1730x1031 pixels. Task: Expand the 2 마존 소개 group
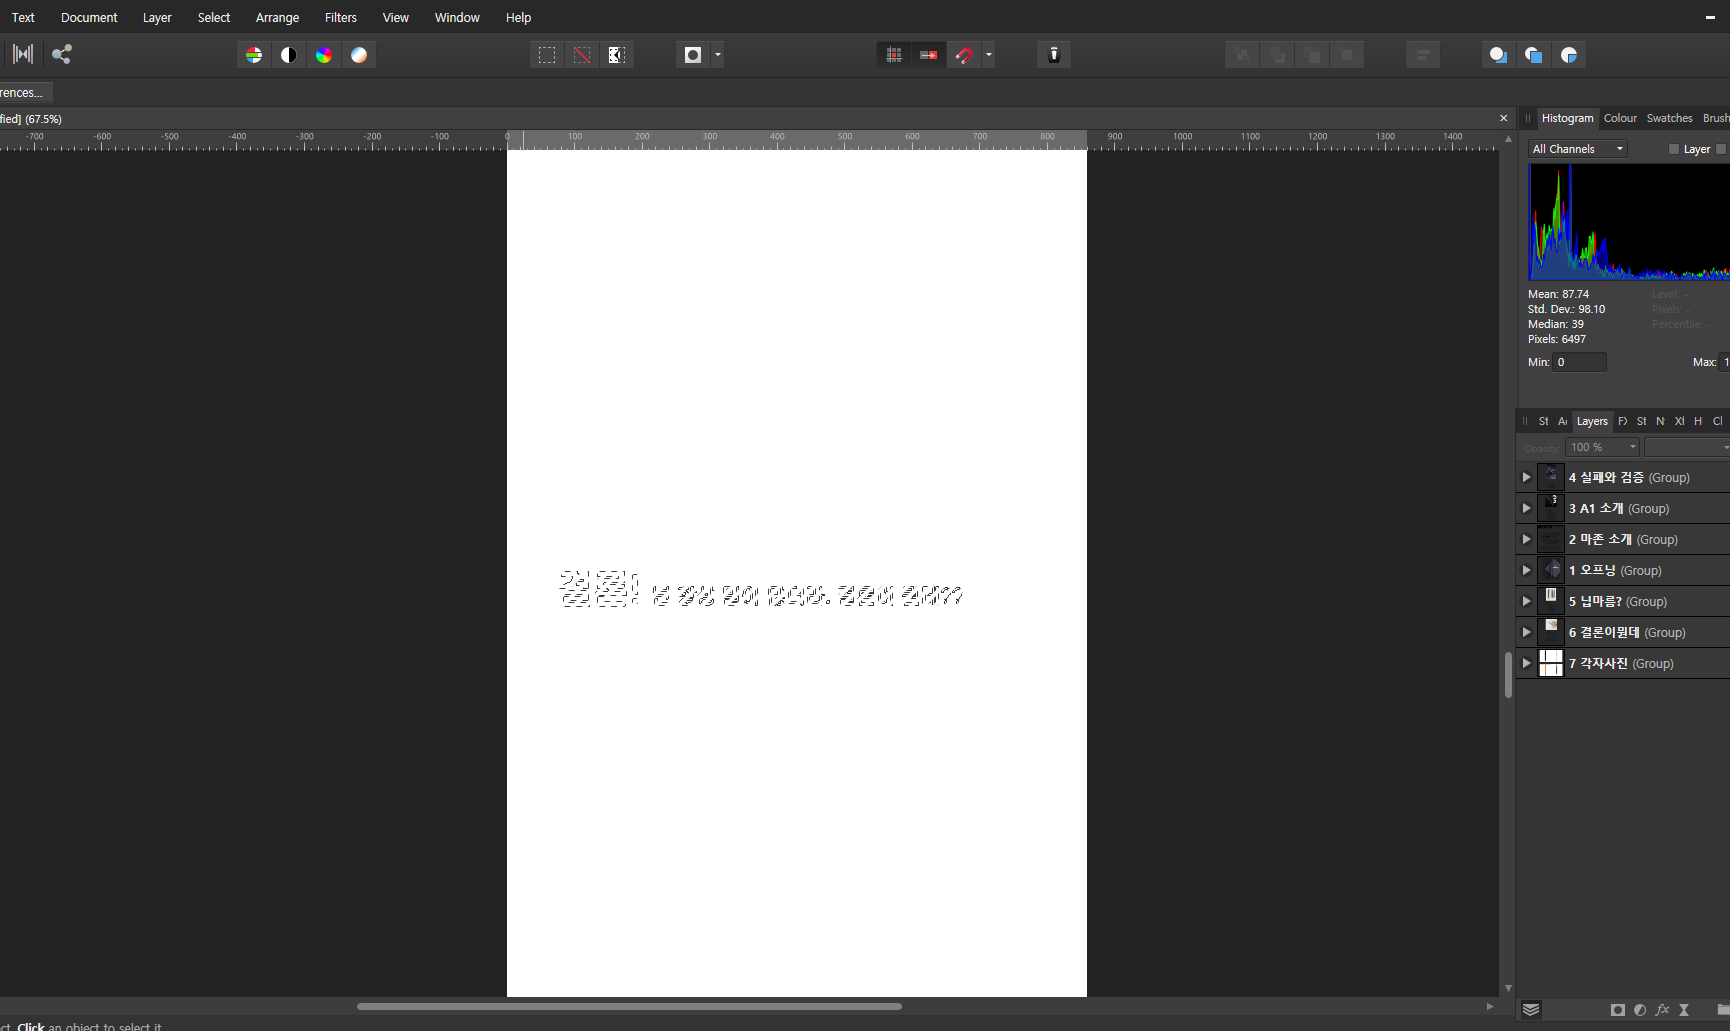click(x=1526, y=539)
